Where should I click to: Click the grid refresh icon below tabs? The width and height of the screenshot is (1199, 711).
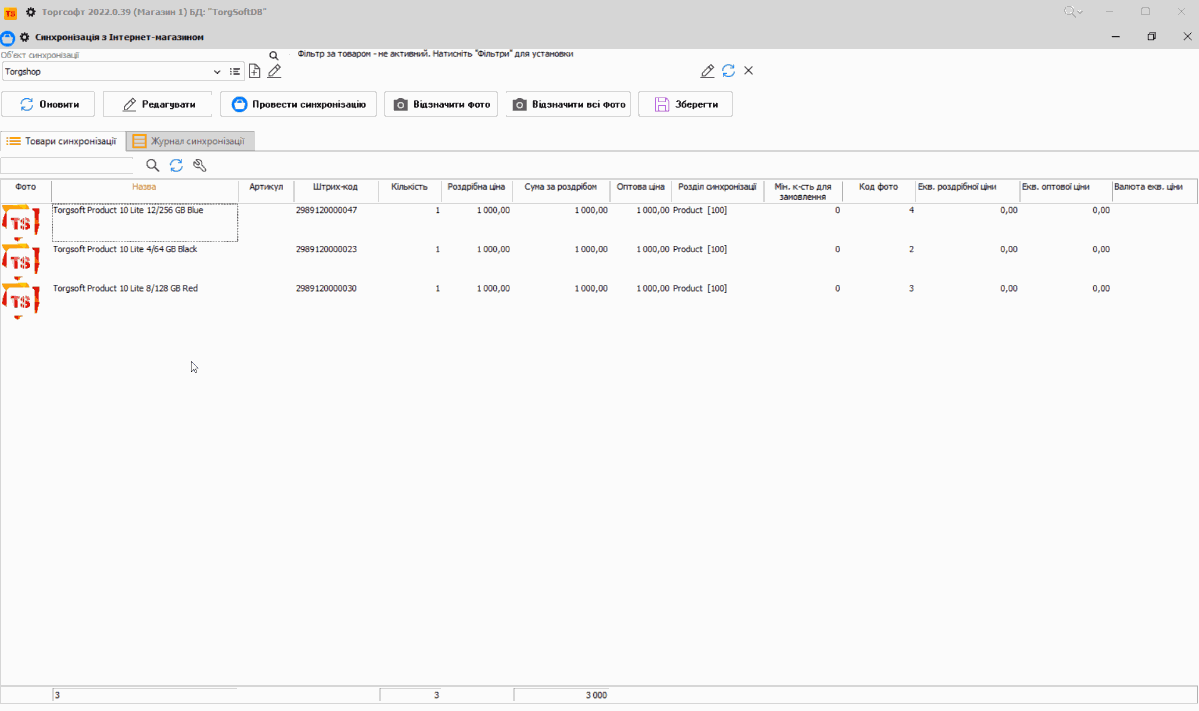(176, 166)
